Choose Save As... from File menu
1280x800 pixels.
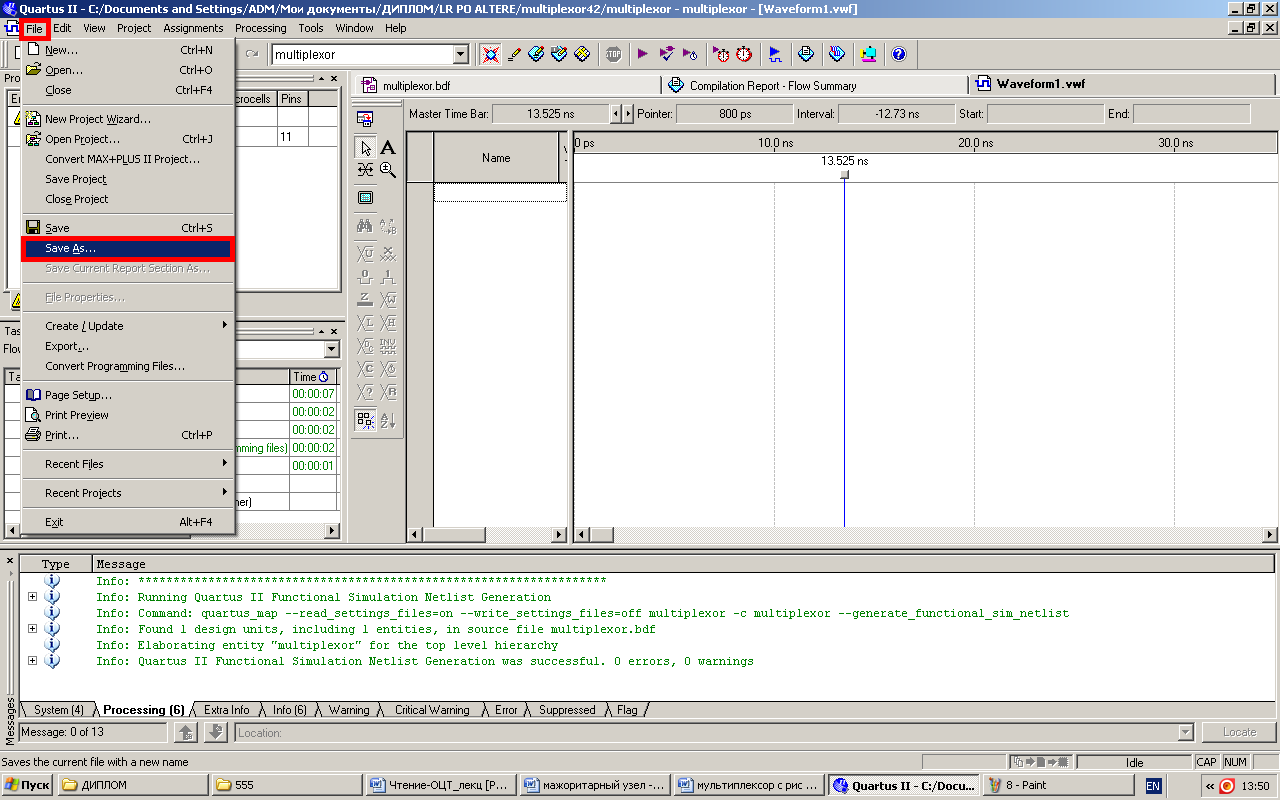(x=128, y=248)
